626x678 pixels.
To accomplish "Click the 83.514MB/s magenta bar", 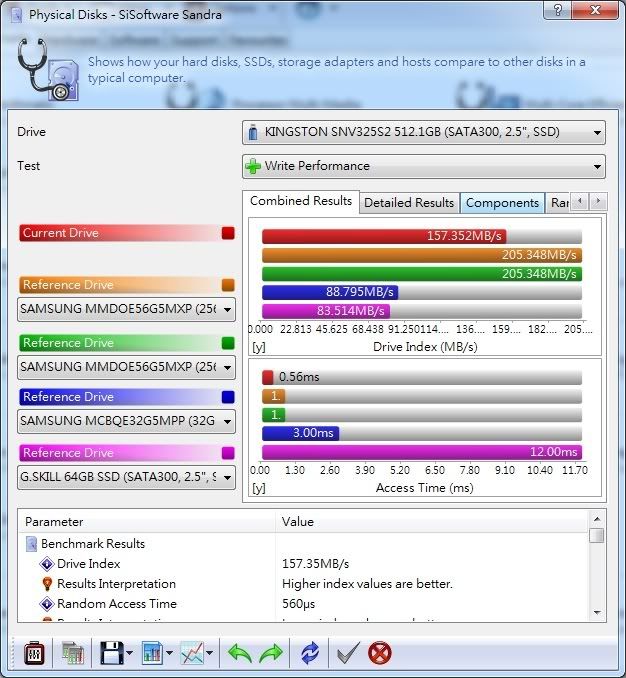I will pos(326,311).
